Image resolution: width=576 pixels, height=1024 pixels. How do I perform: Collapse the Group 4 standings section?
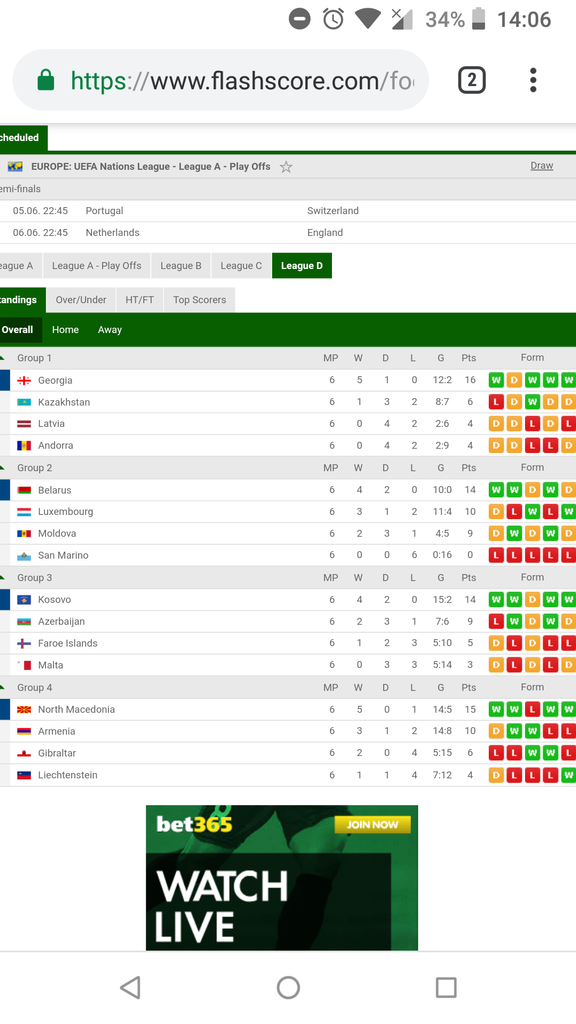tap(3, 687)
